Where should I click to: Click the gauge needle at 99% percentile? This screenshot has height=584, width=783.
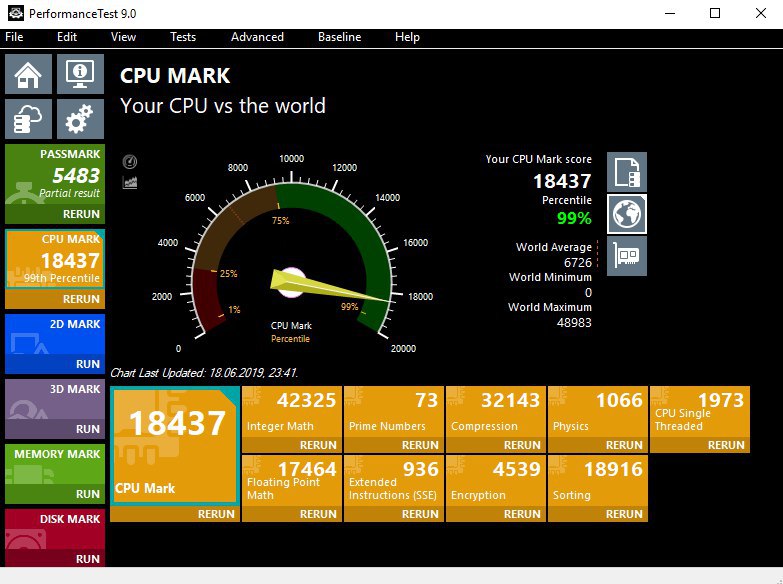[x=330, y=287]
